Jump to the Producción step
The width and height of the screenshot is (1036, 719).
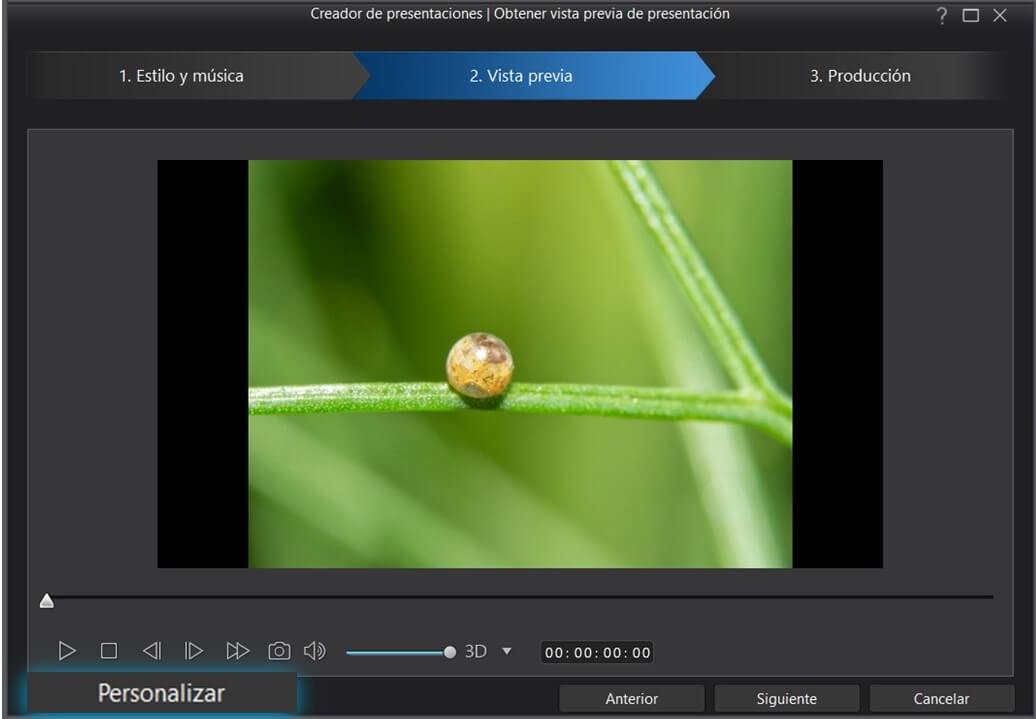pyautogui.click(x=860, y=76)
